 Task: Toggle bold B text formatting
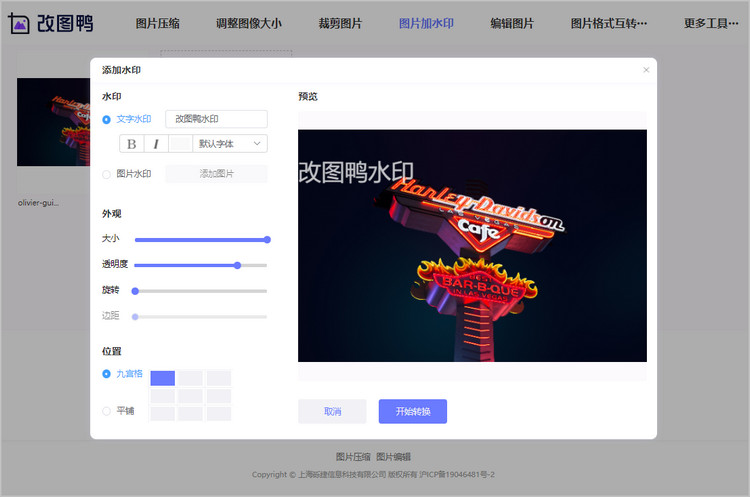[132, 144]
